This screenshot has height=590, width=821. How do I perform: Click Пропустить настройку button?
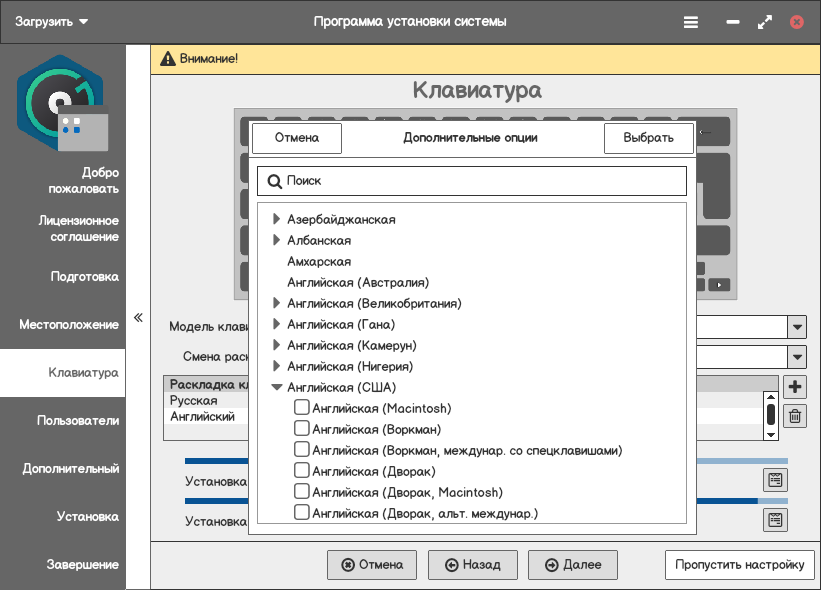point(739,565)
